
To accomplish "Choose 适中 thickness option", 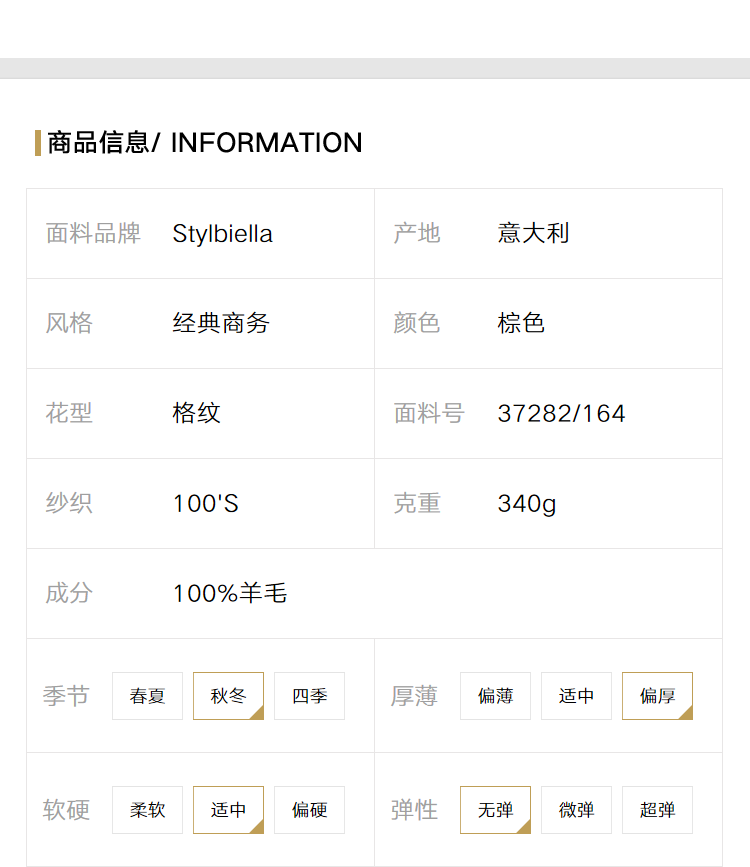I will coord(576,696).
